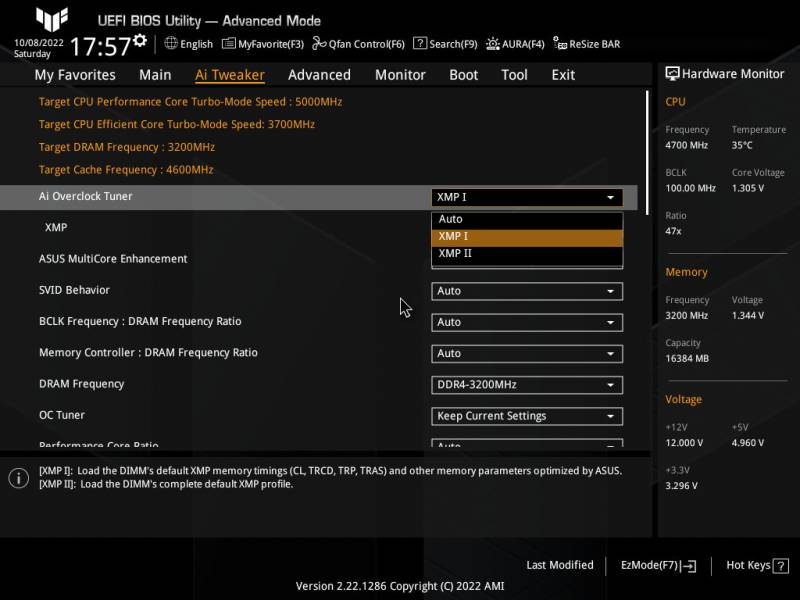Switch to EzMode(F7)
800x600 pixels.
(658, 565)
